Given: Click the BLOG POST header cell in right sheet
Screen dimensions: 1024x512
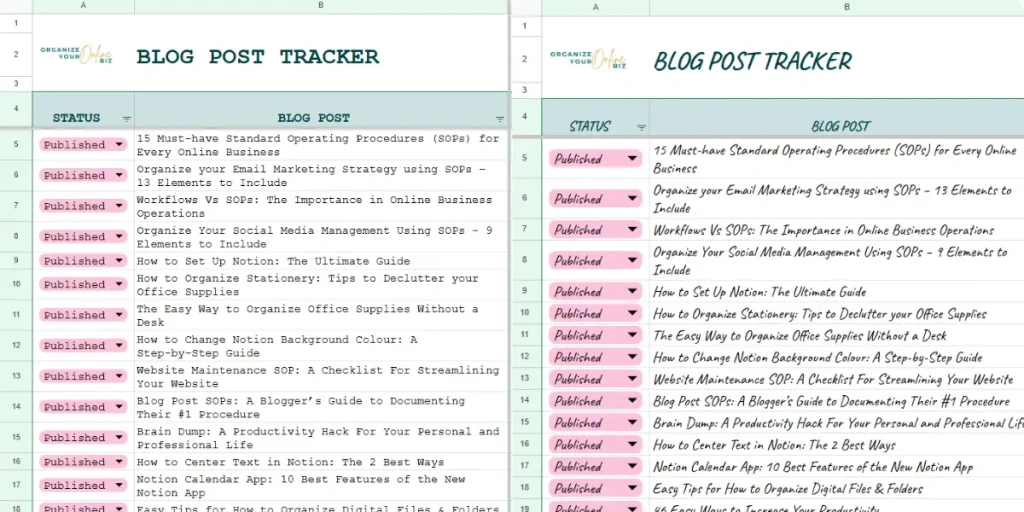Looking at the screenshot, I should click(837, 118).
